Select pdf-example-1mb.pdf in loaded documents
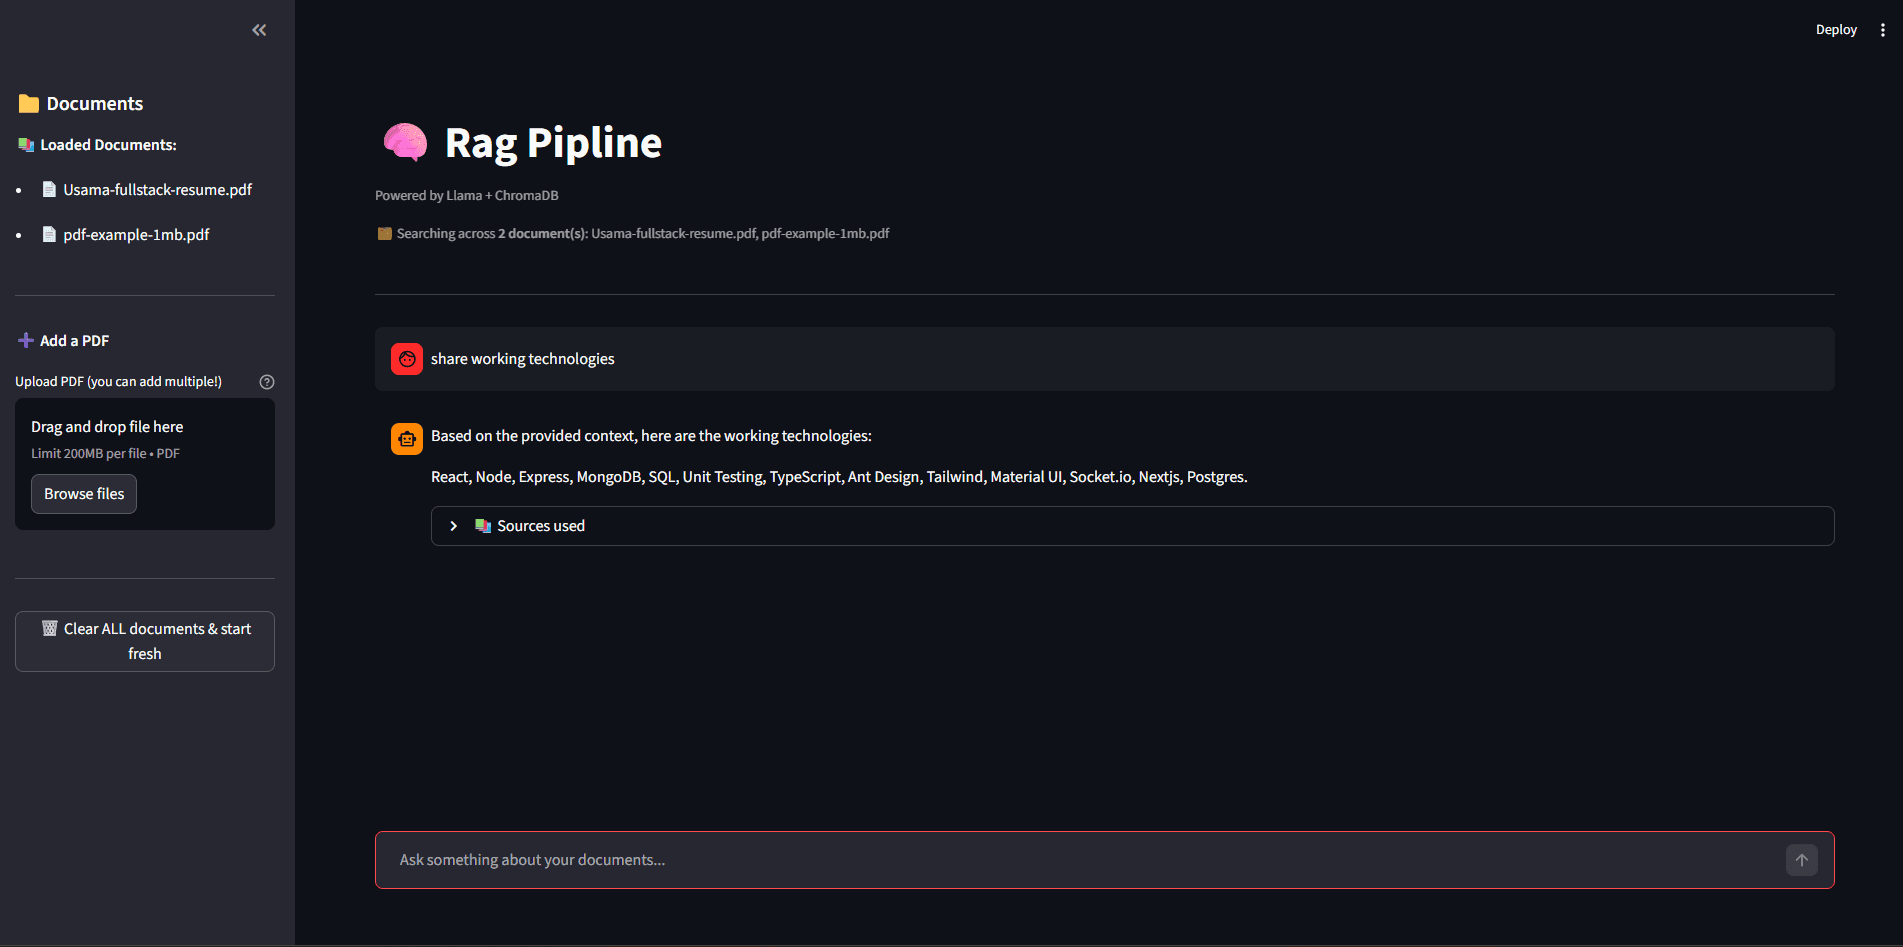This screenshot has height=947, width=1903. pyautogui.click(x=136, y=235)
